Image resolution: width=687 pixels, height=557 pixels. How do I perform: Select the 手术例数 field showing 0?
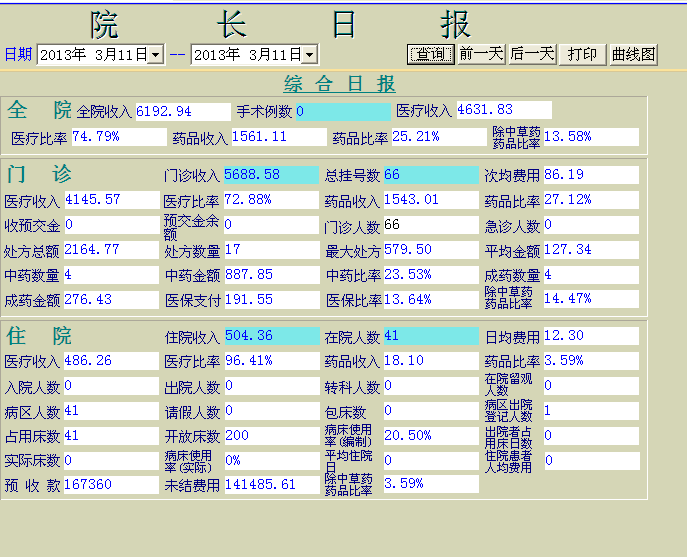(x=344, y=111)
